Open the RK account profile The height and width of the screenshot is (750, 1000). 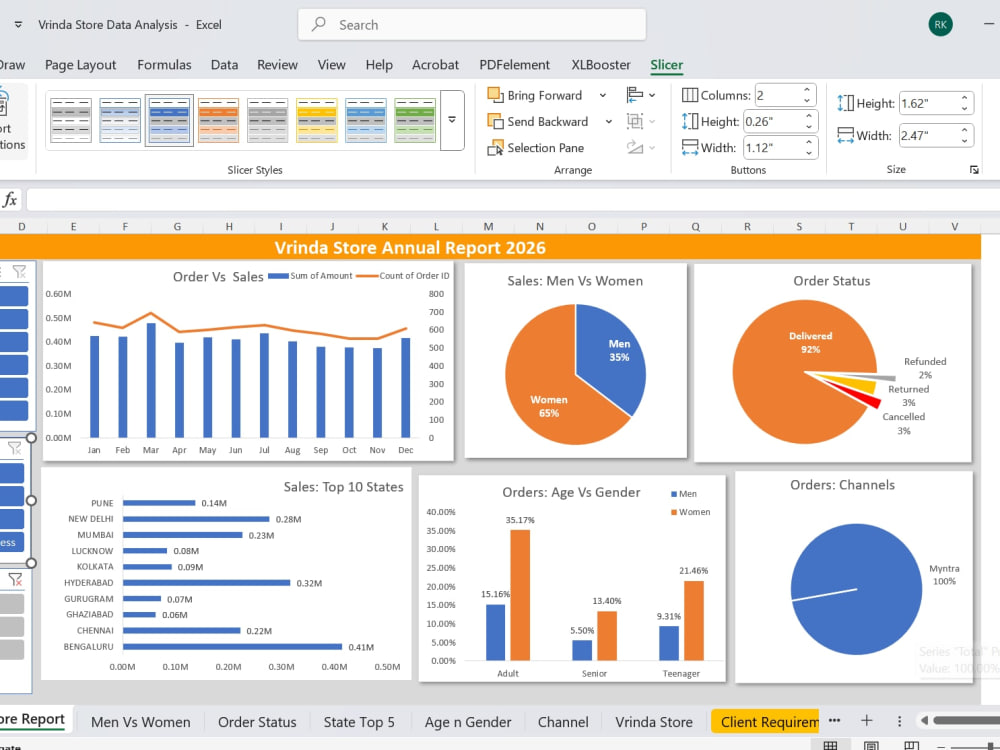pyautogui.click(x=940, y=25)
